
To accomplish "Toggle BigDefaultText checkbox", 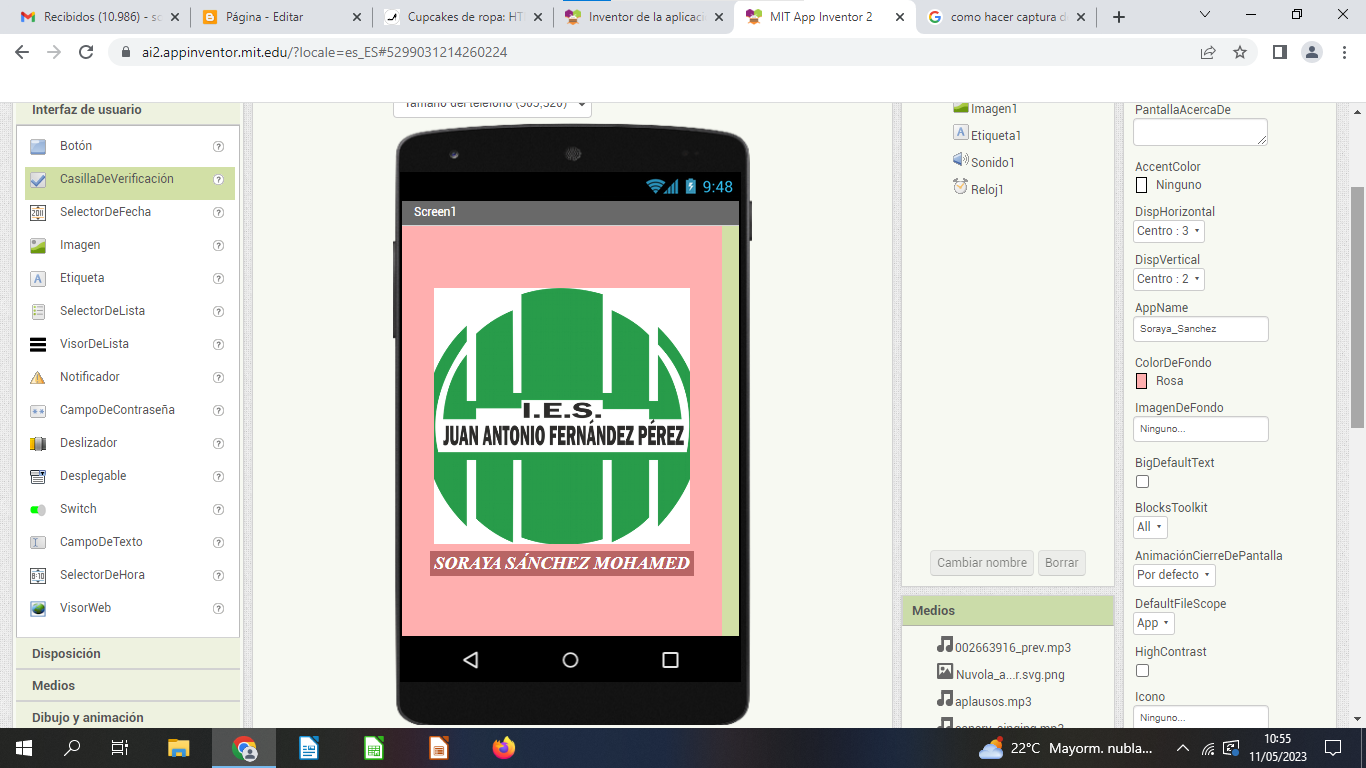I will (x=1142, y=482).
